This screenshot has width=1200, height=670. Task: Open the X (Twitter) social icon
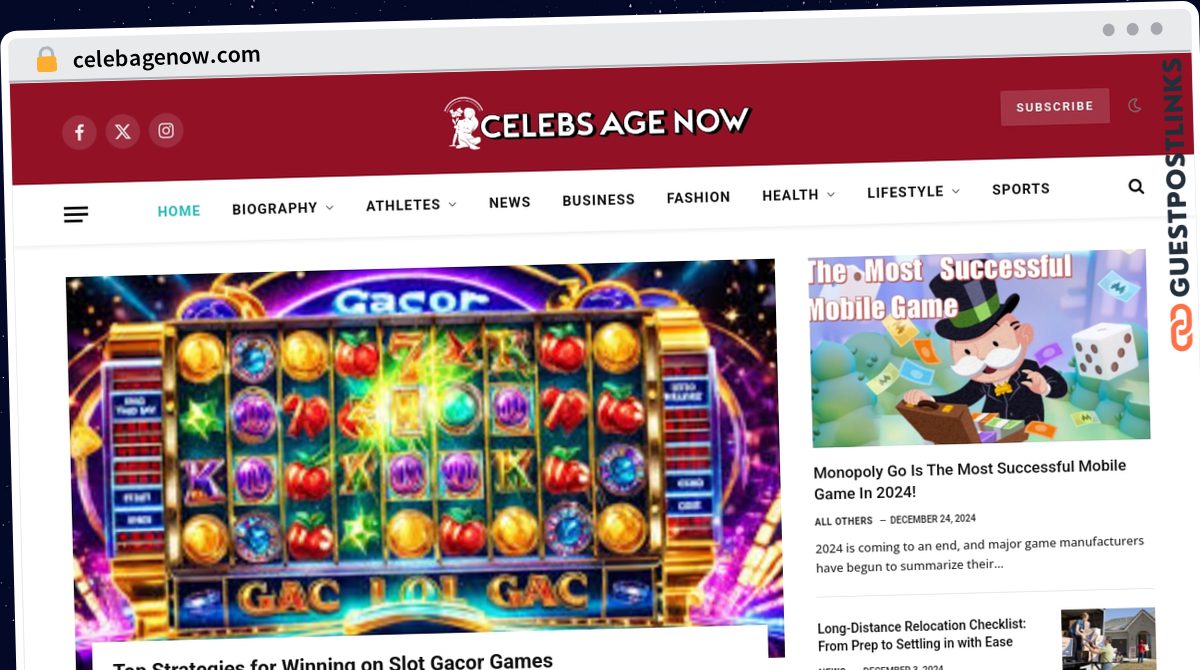tap(123, 131)
